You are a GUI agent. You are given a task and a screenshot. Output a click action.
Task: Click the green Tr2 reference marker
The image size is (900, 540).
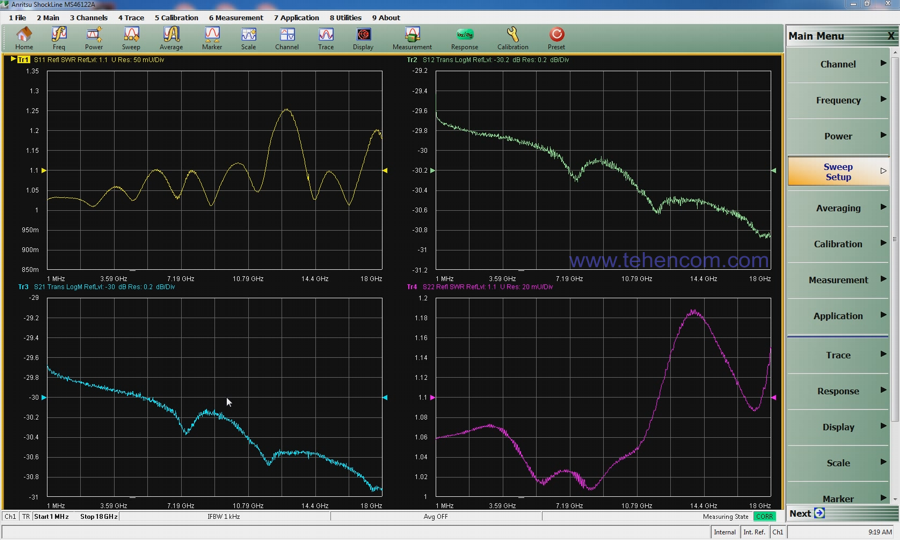pyautogui.click(x=432, y=170)
